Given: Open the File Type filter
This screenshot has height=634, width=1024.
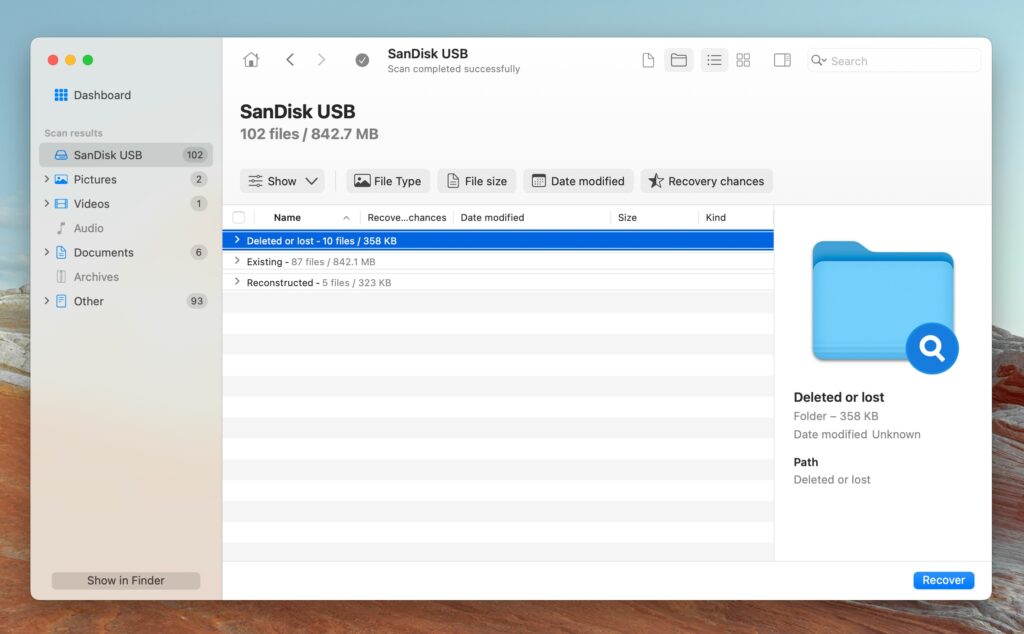Looking at the screenshot, I should [387, 181].
